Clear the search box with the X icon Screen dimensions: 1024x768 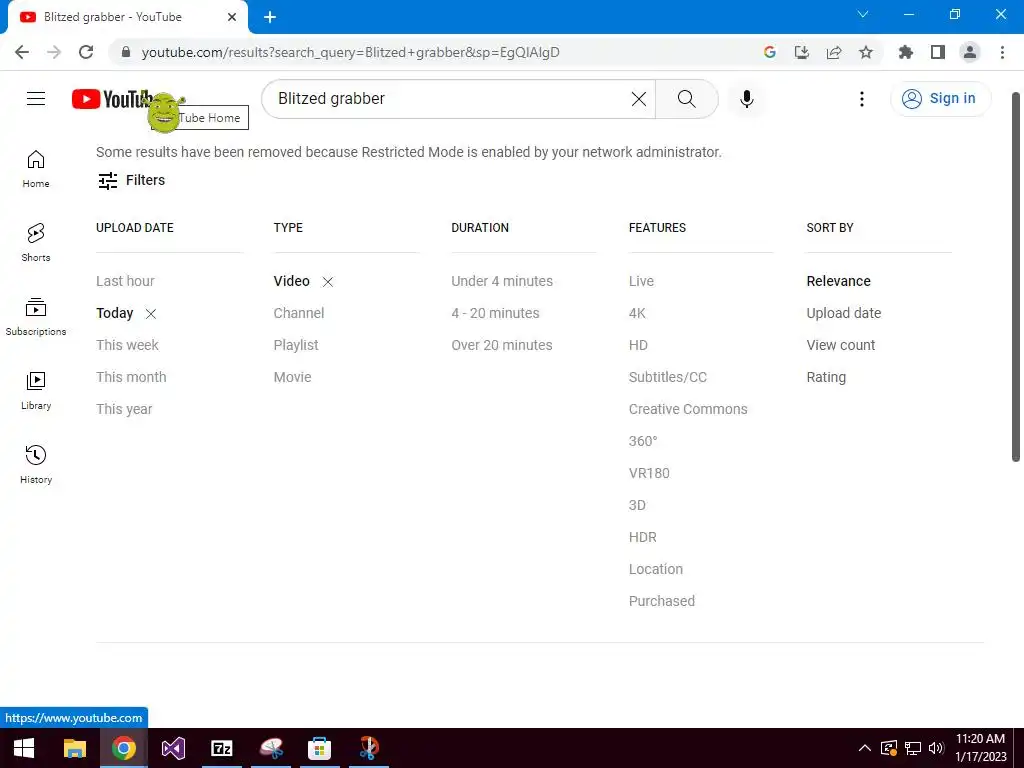pyautogui.click(x=639, y=99)
